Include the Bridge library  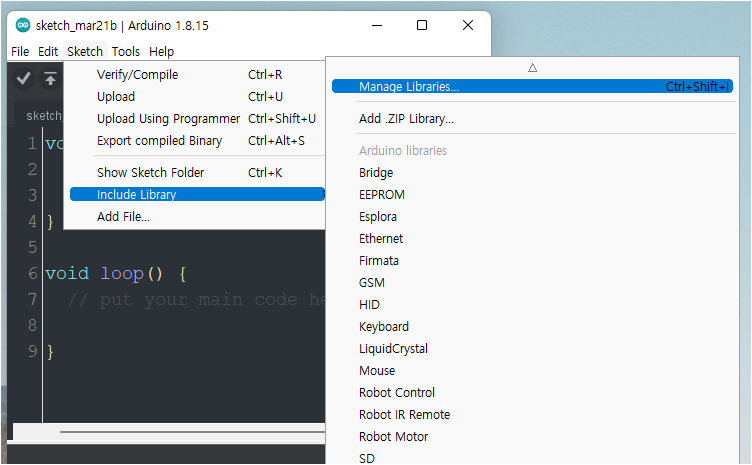coord(532,173)
